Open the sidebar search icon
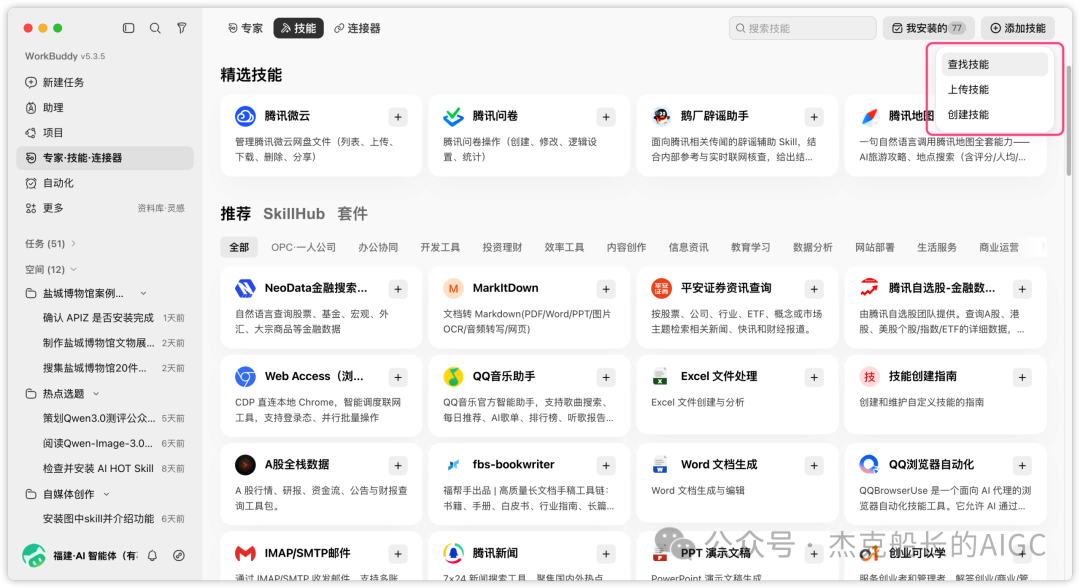Screen dimensions: 1080x588 [x=155, y=28]
